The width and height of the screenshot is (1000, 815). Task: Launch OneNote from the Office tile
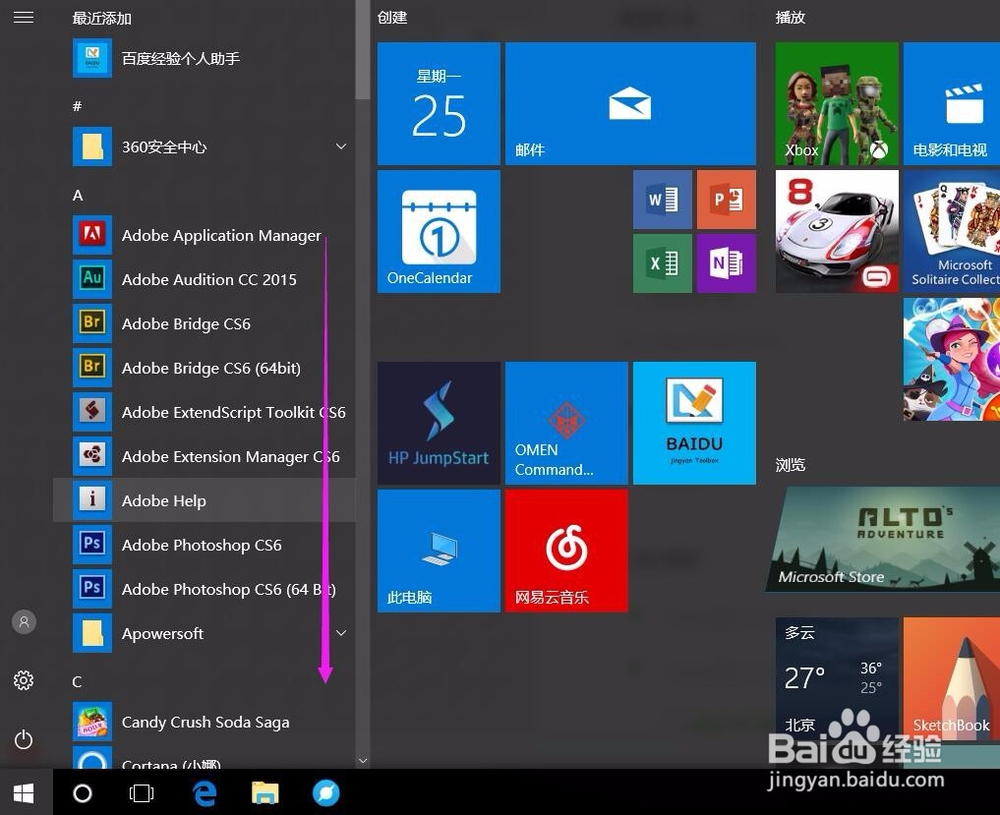click(x=726, y=263)
